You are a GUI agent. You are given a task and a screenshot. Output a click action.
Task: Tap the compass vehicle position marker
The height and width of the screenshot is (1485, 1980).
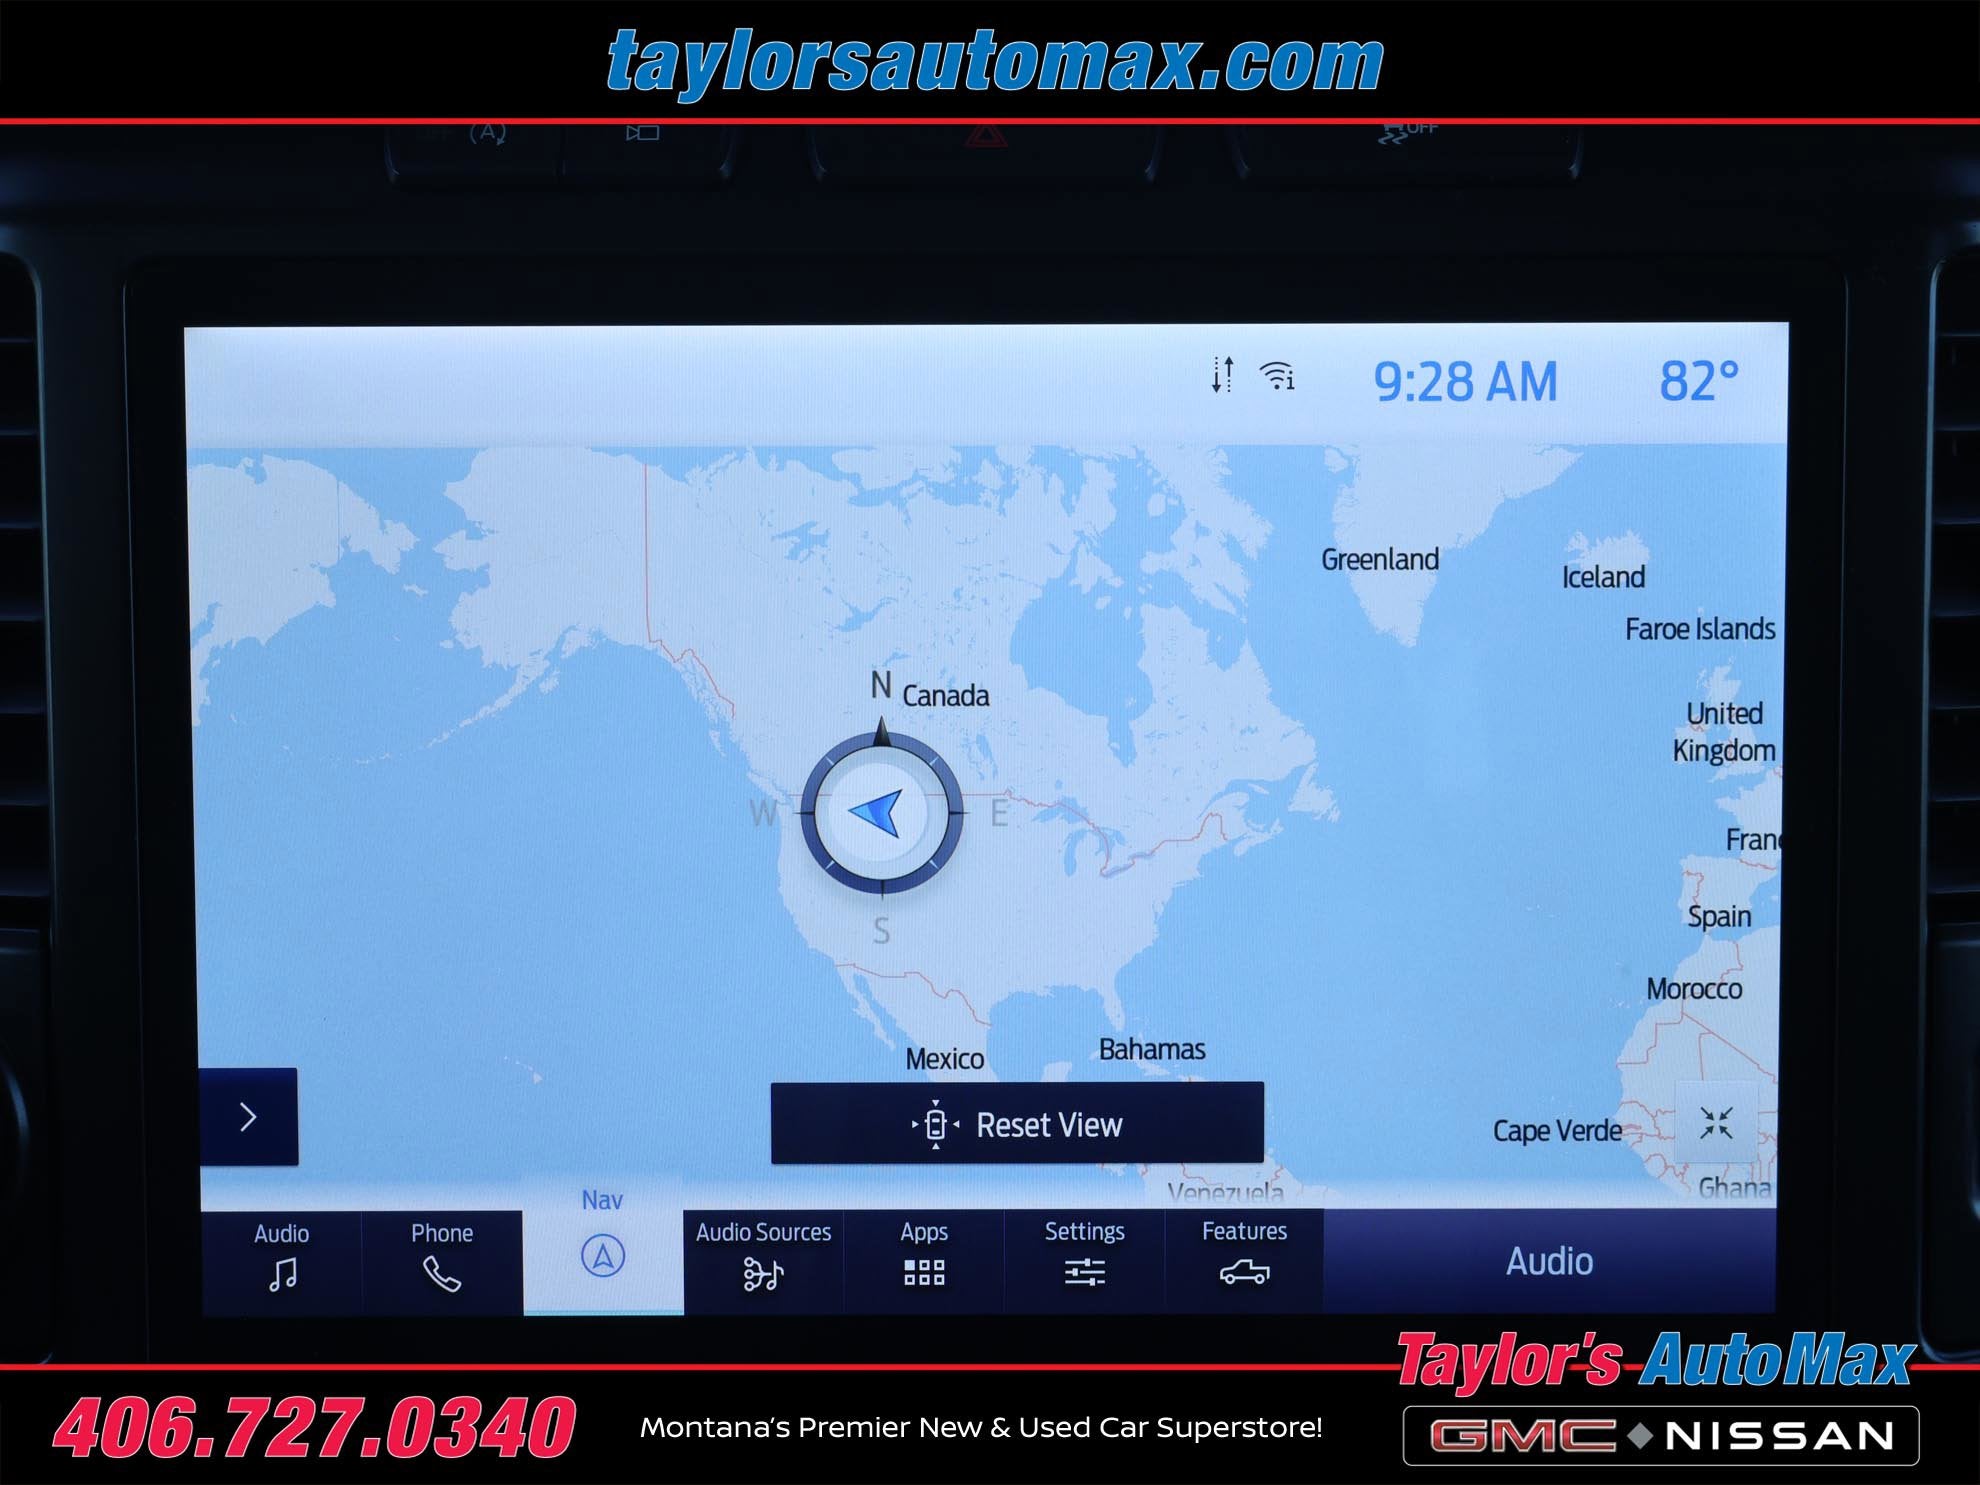coord(881,813)
